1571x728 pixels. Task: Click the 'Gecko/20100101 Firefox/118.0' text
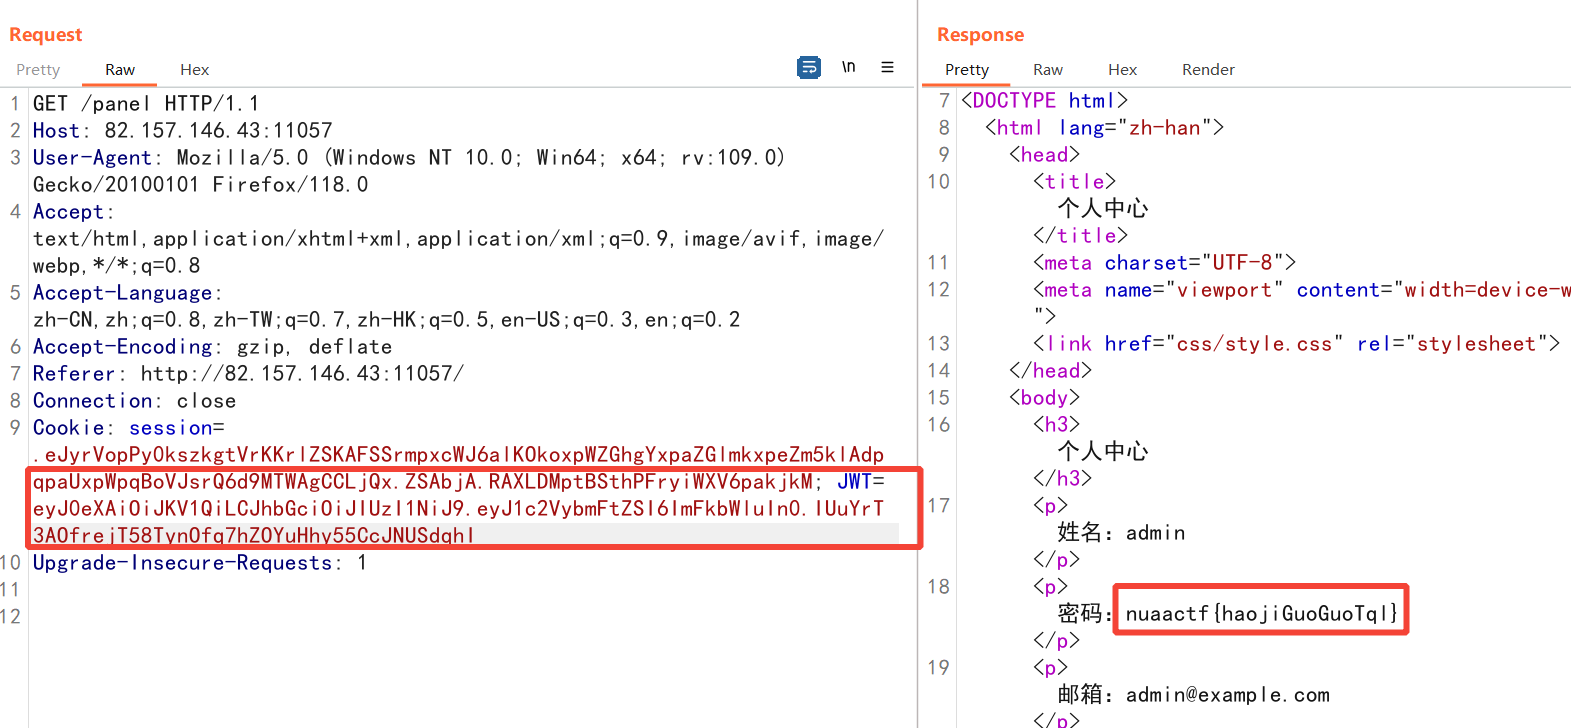click(x=200, y=185)
